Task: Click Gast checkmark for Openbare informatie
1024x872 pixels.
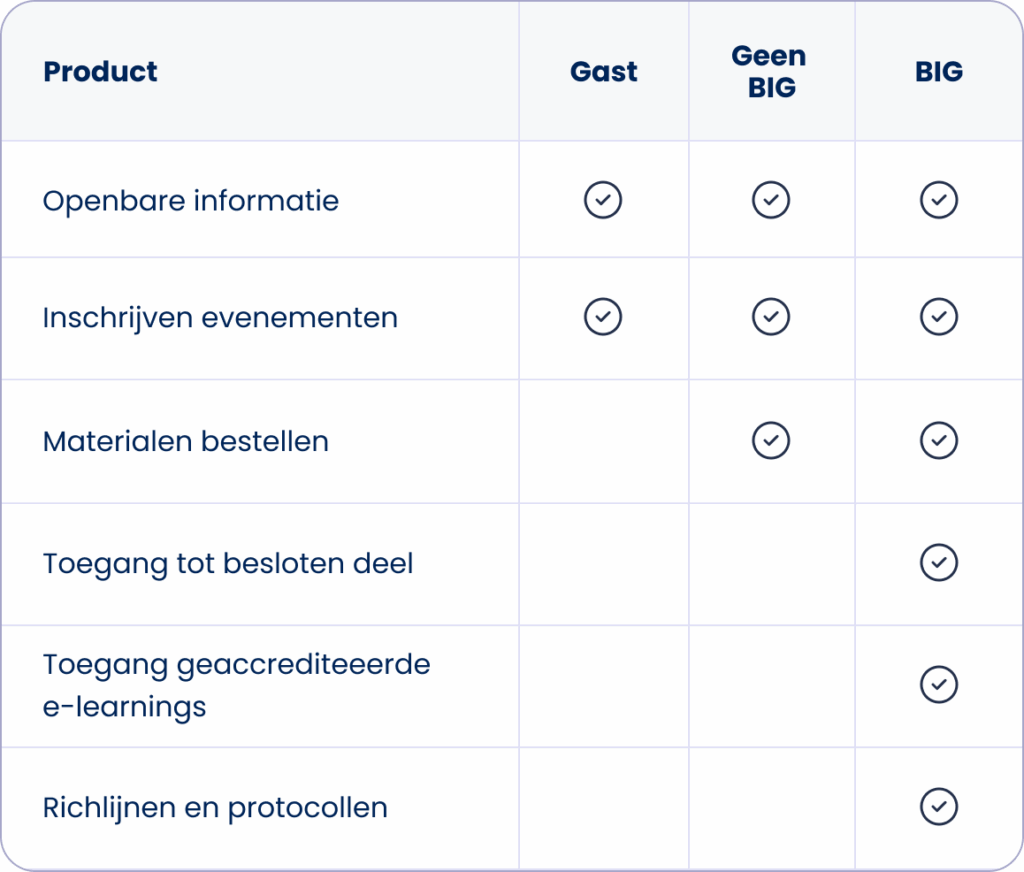Action: 603,200
